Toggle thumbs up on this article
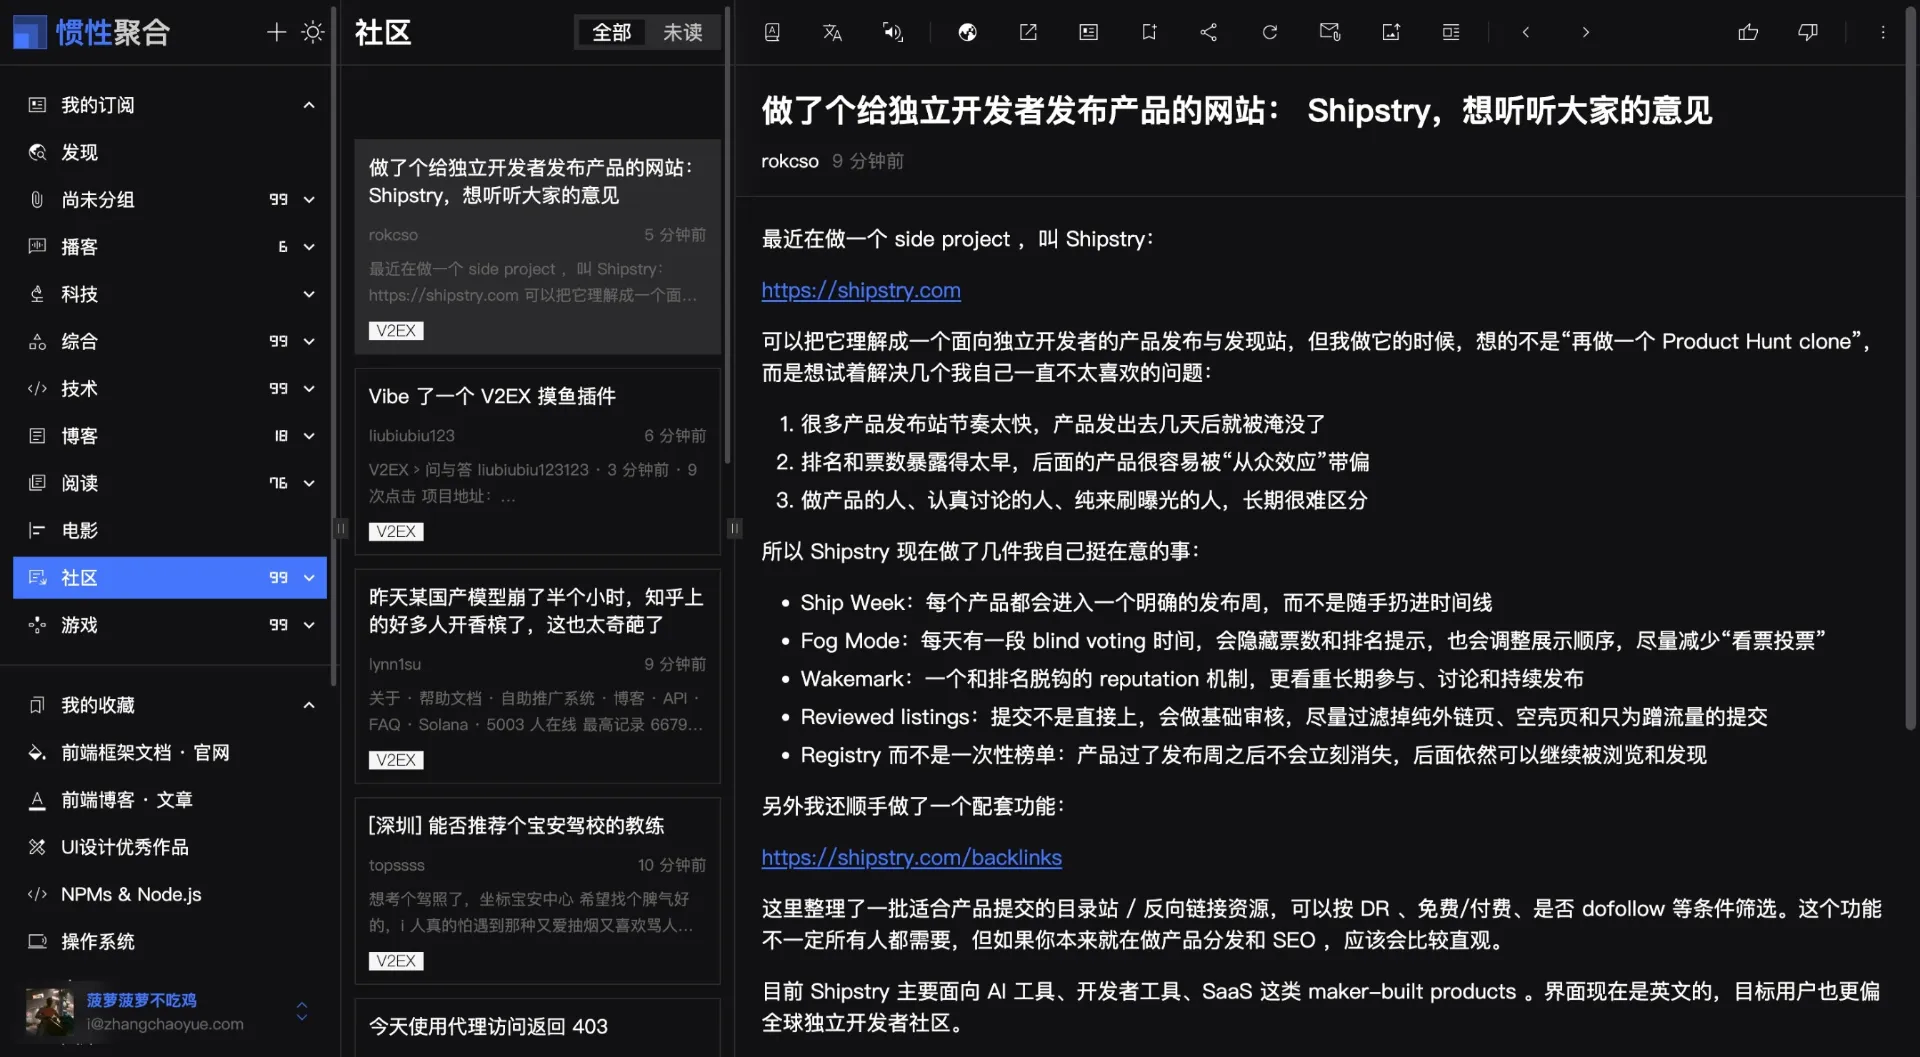 tap(1748, 32)
